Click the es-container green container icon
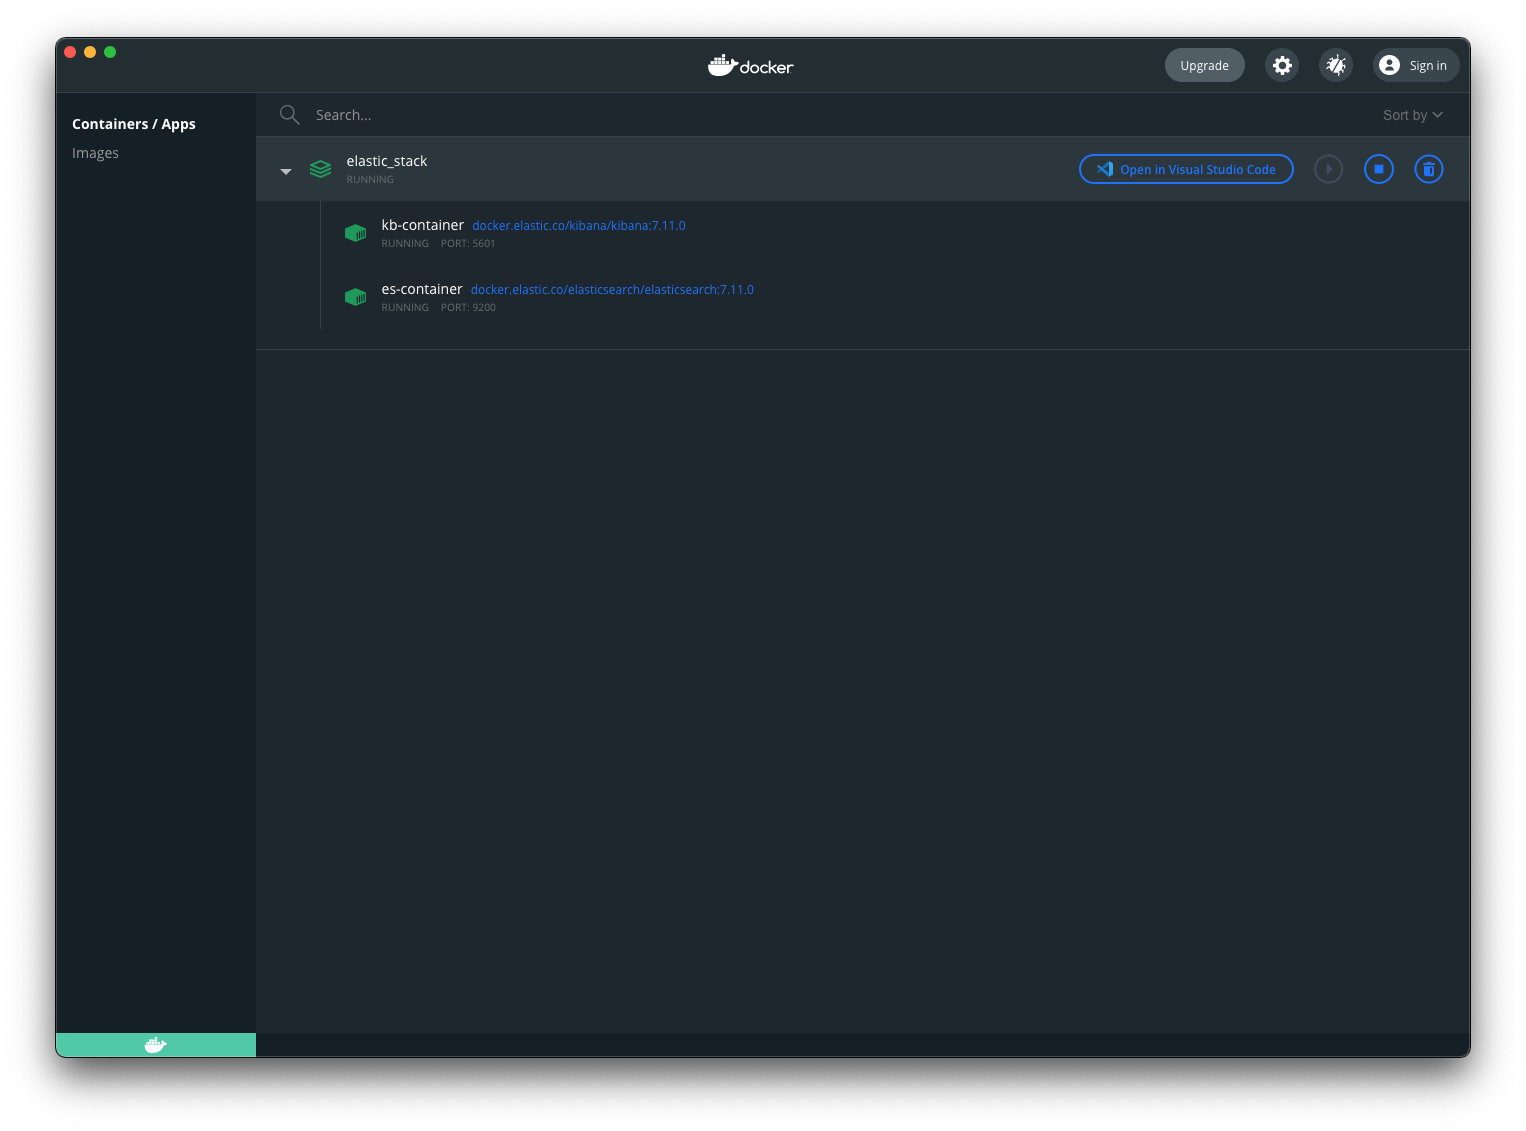This screenshot has height=1131, width=1526. 355,297
